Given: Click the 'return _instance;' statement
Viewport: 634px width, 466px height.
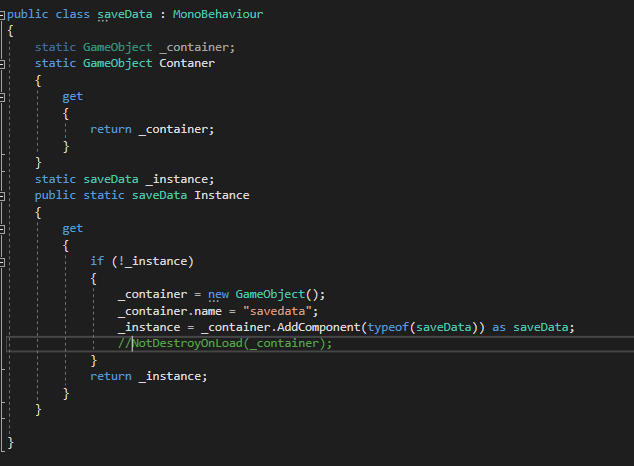Looking at the screenshot, I should [148, 376].
